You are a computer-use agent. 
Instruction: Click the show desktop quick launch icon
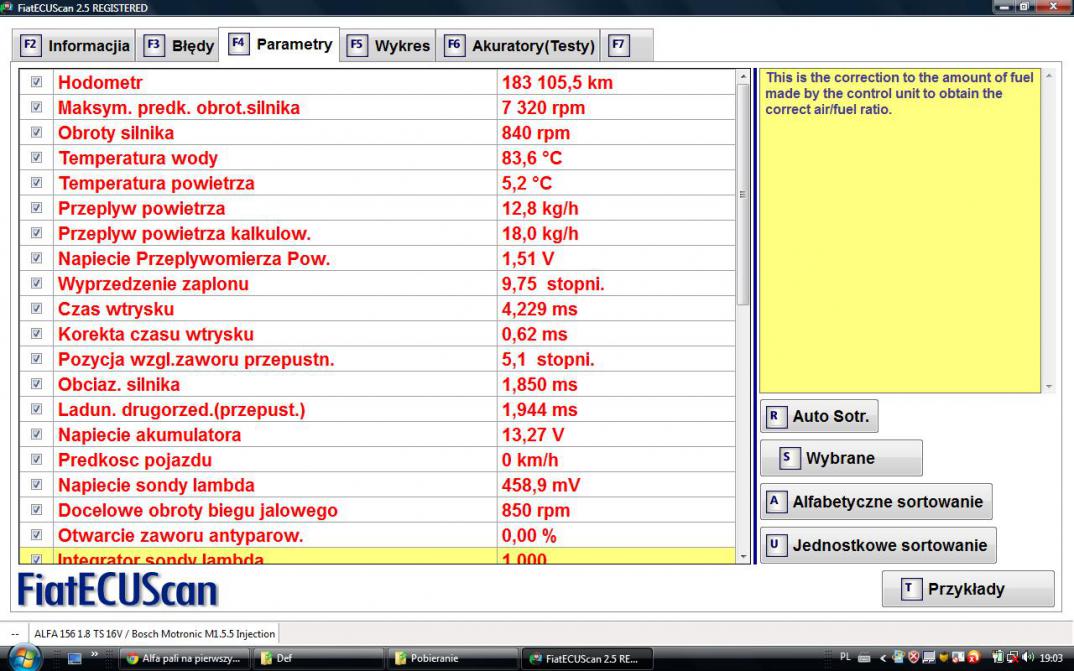click(x=73, y=658)
